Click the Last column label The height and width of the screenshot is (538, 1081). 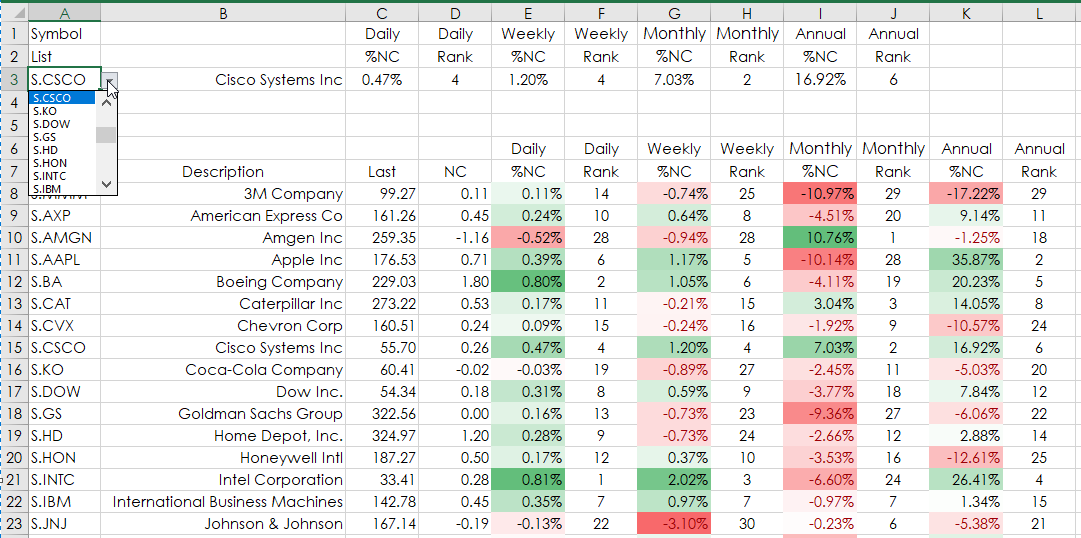tap(383, 172)
